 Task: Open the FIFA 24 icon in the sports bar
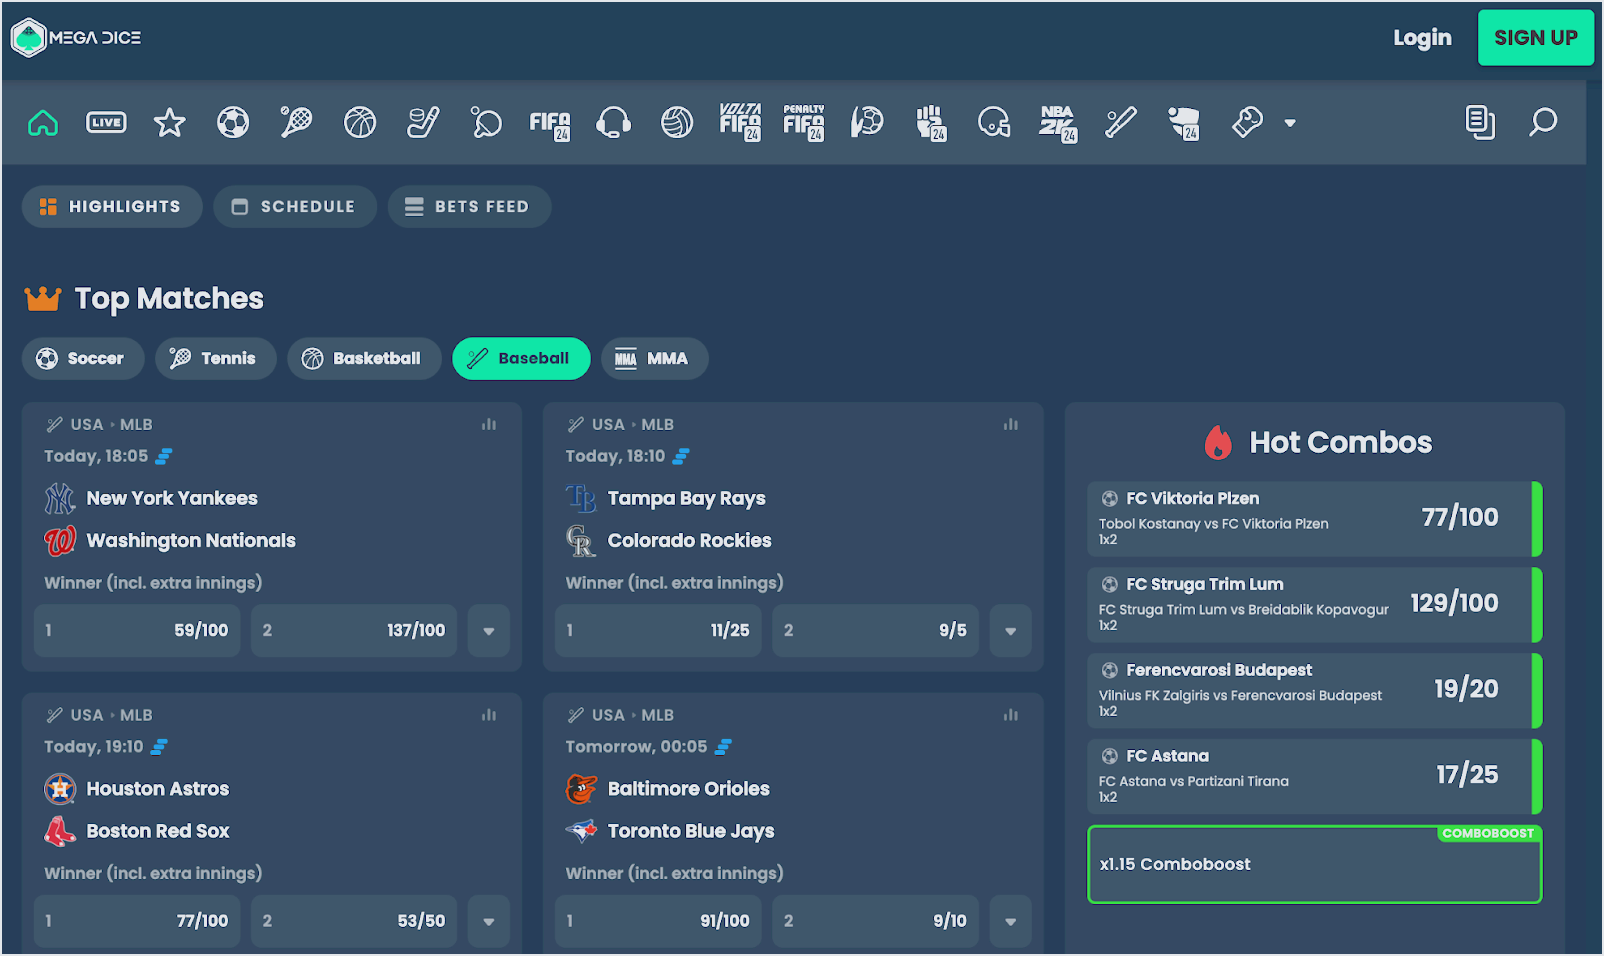pos(550,124)
